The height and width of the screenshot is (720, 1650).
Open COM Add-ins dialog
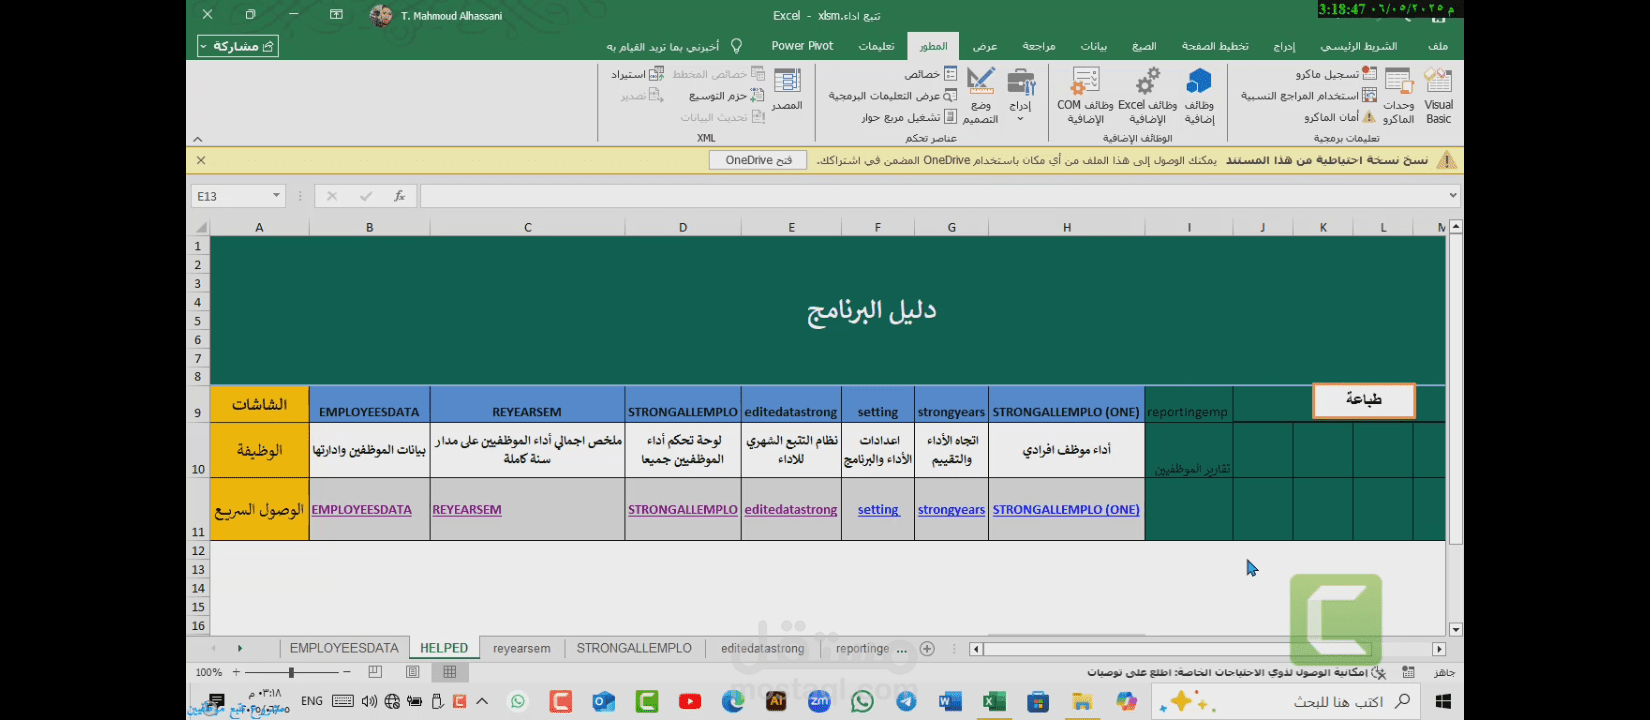click(x=1085, y=96)
